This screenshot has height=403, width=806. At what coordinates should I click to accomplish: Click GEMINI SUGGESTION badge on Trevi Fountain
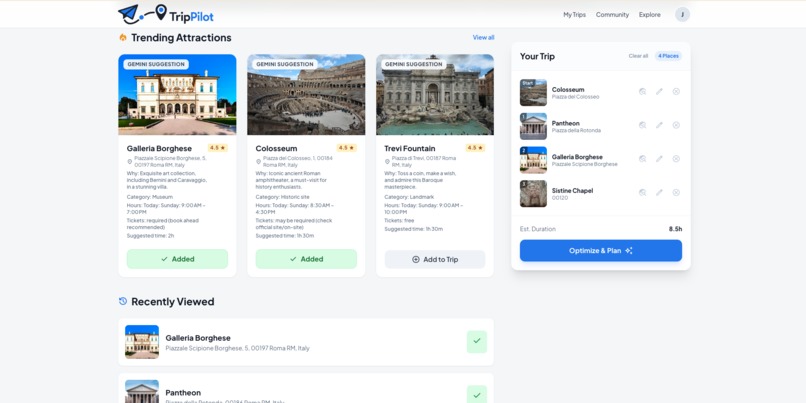[414, 64]
